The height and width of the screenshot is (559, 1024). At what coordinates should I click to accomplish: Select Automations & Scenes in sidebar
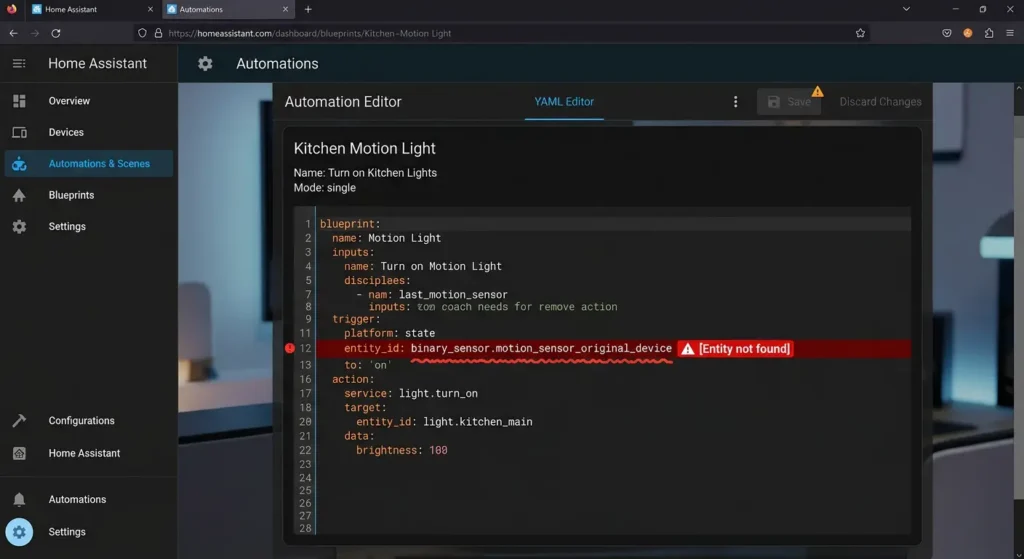pos(89,164)
